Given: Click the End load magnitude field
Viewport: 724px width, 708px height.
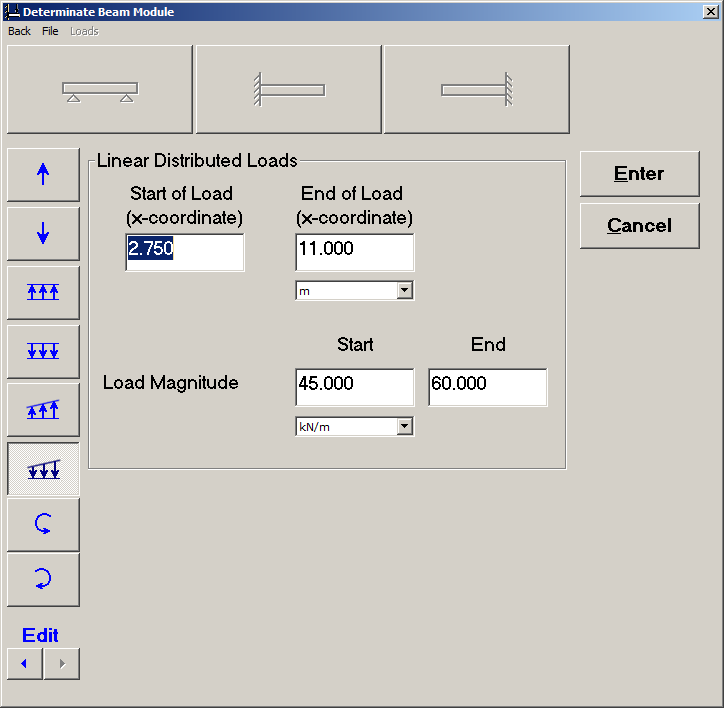Looking at the screenshot, I should click(487, 386).
